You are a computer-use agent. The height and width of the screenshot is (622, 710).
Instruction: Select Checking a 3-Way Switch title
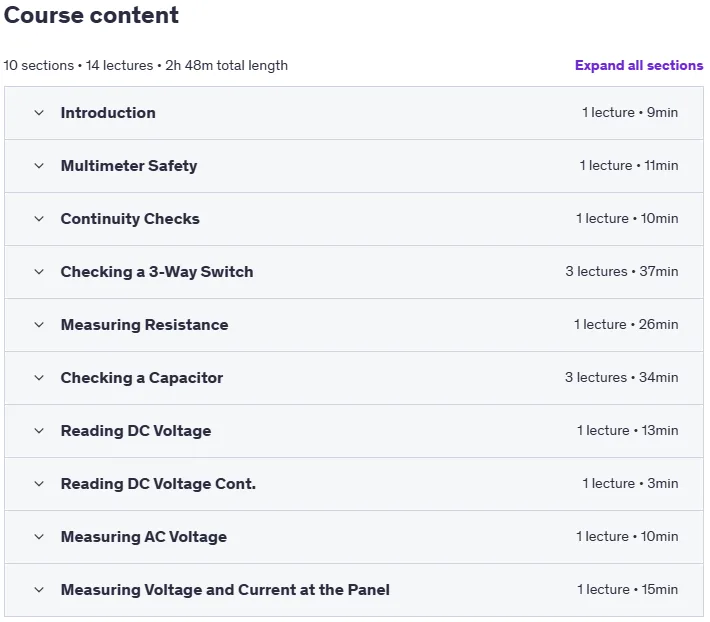tap(157, 272)
